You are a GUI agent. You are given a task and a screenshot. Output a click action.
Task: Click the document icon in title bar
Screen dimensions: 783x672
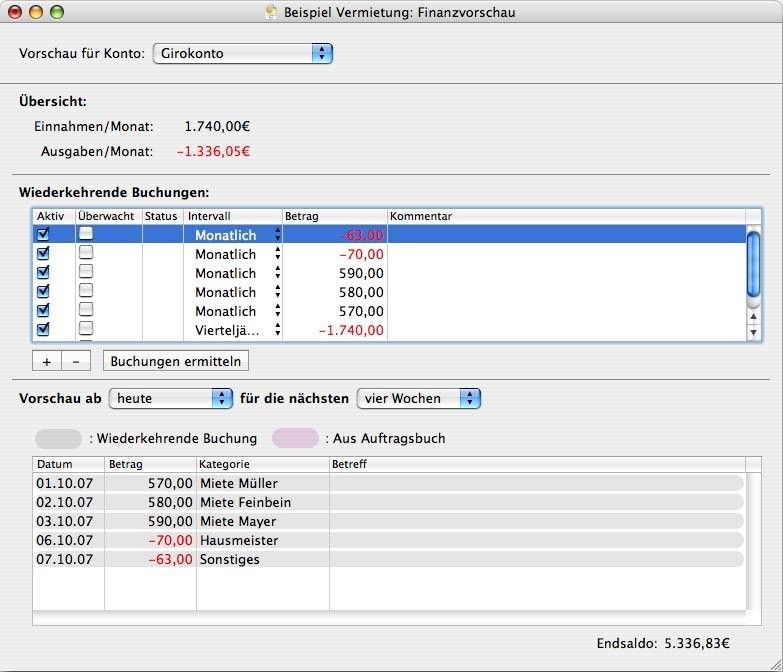click(270, 13)
